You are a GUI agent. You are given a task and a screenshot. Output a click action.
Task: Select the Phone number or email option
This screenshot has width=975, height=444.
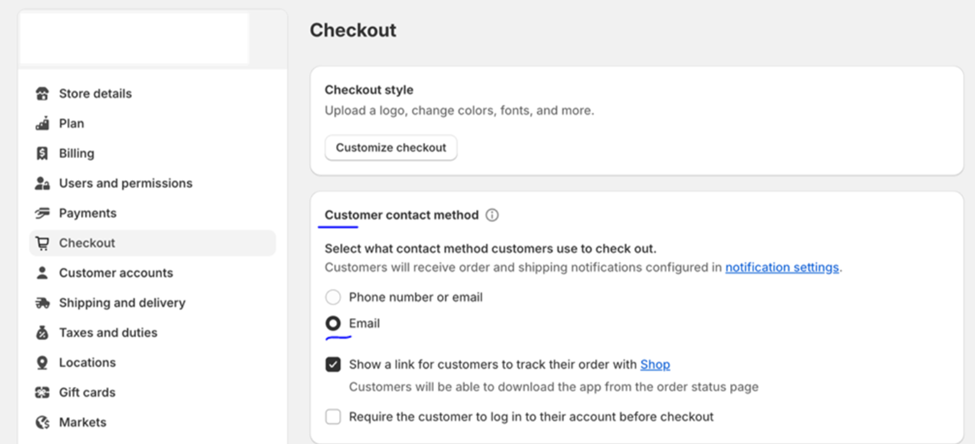(x=333, y=297)
